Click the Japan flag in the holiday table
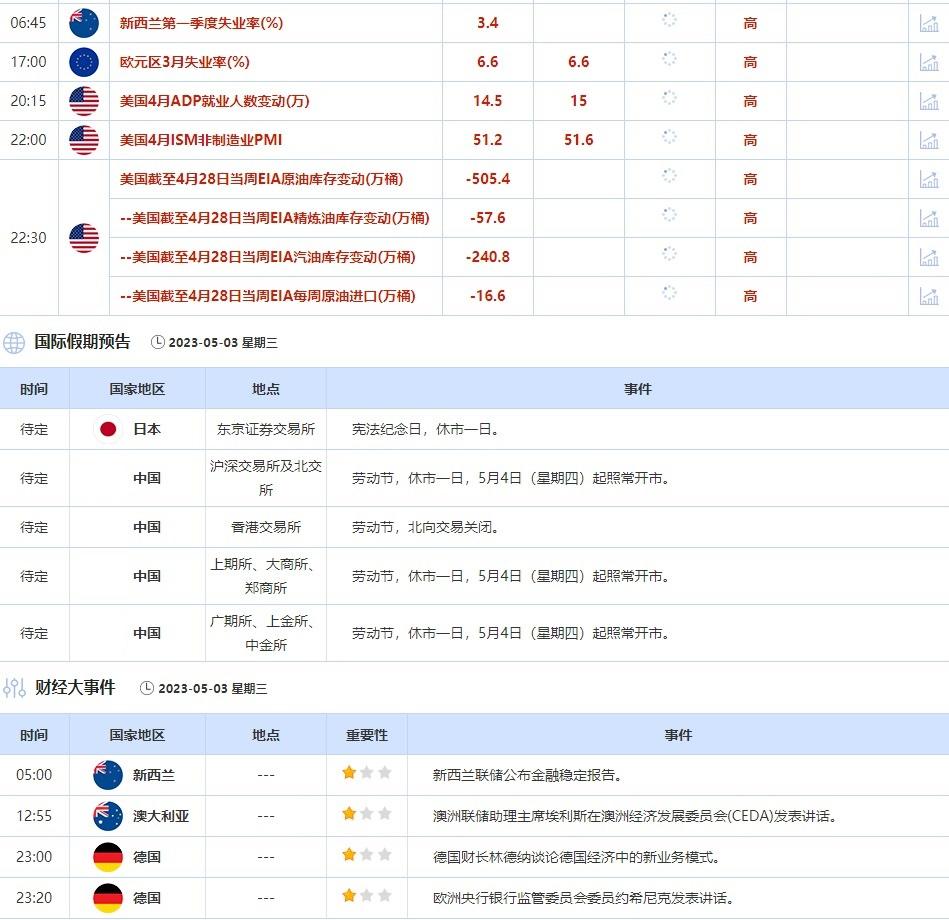The height and width of the screenshot is (920, 949). [107, 428]
